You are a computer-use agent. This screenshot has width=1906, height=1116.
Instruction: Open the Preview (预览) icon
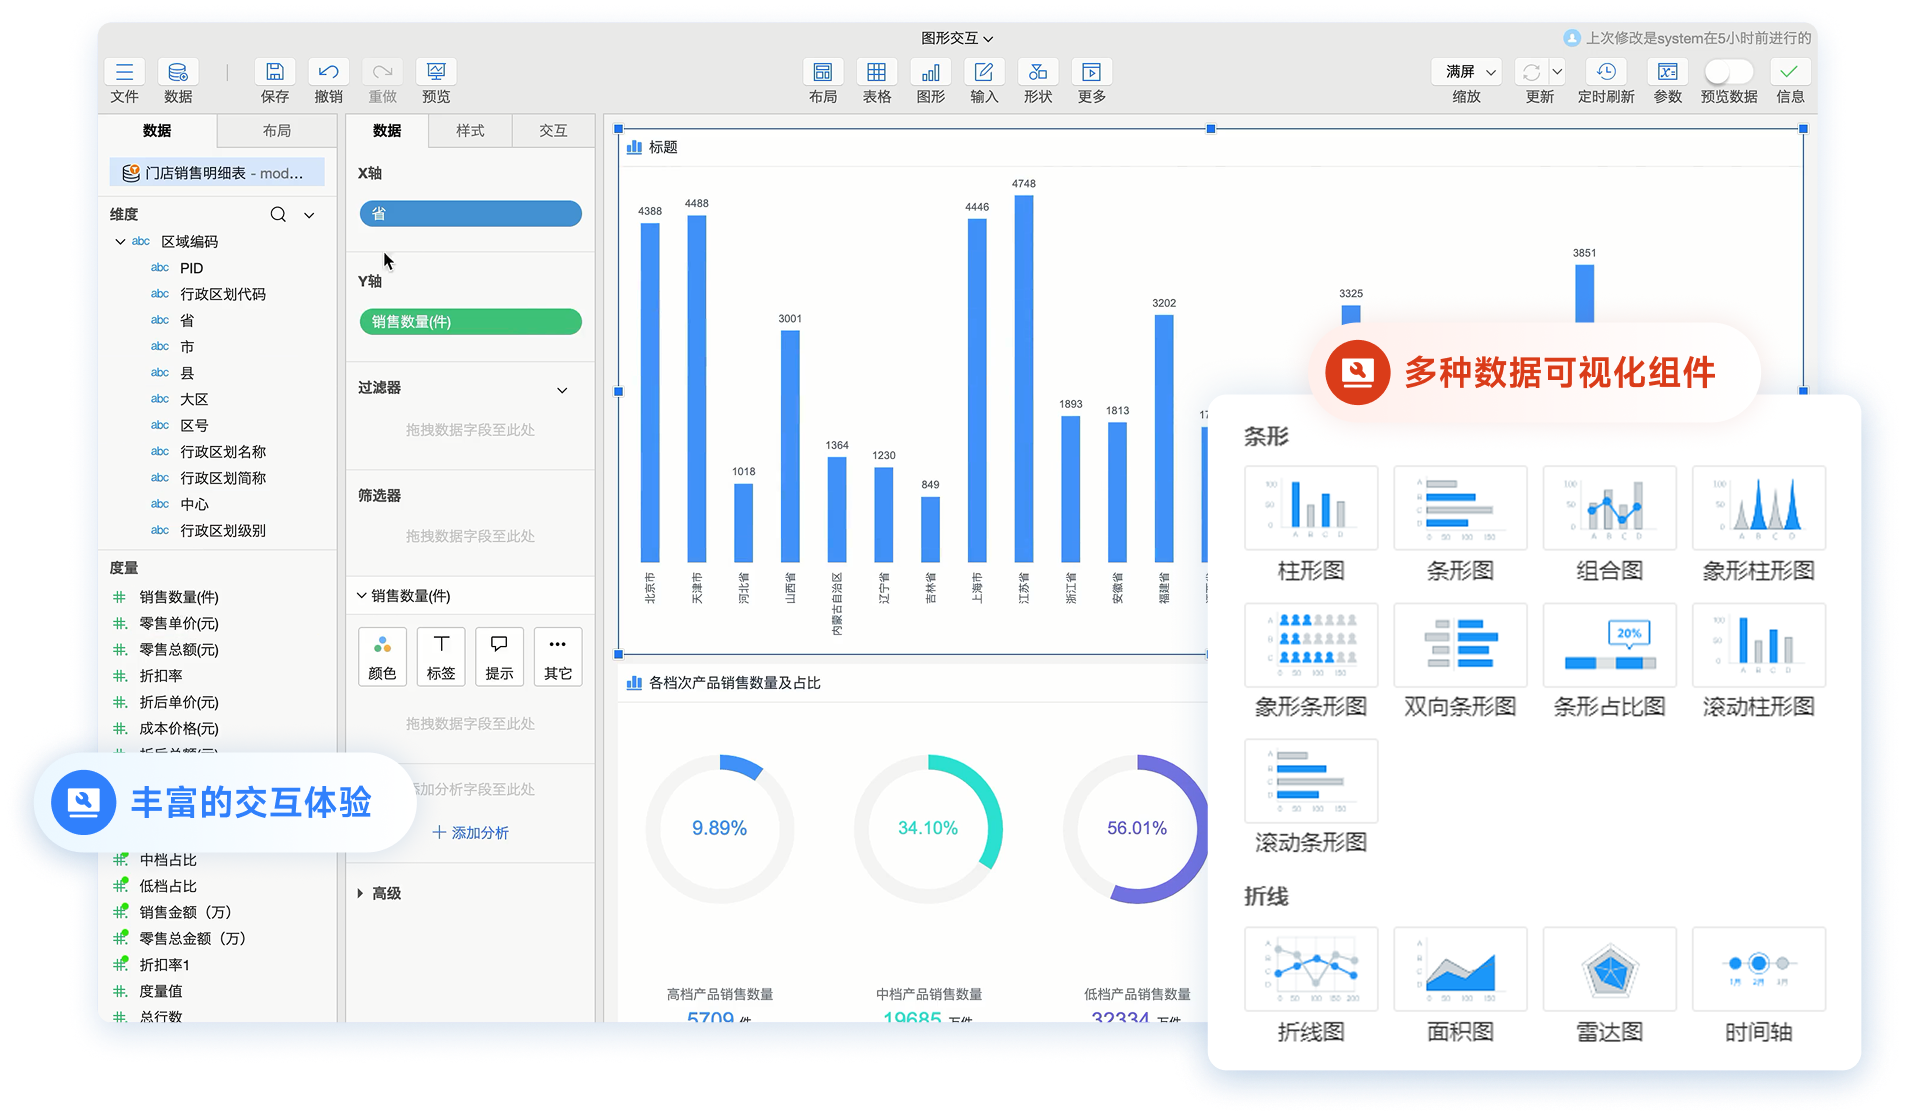point(436,73)
